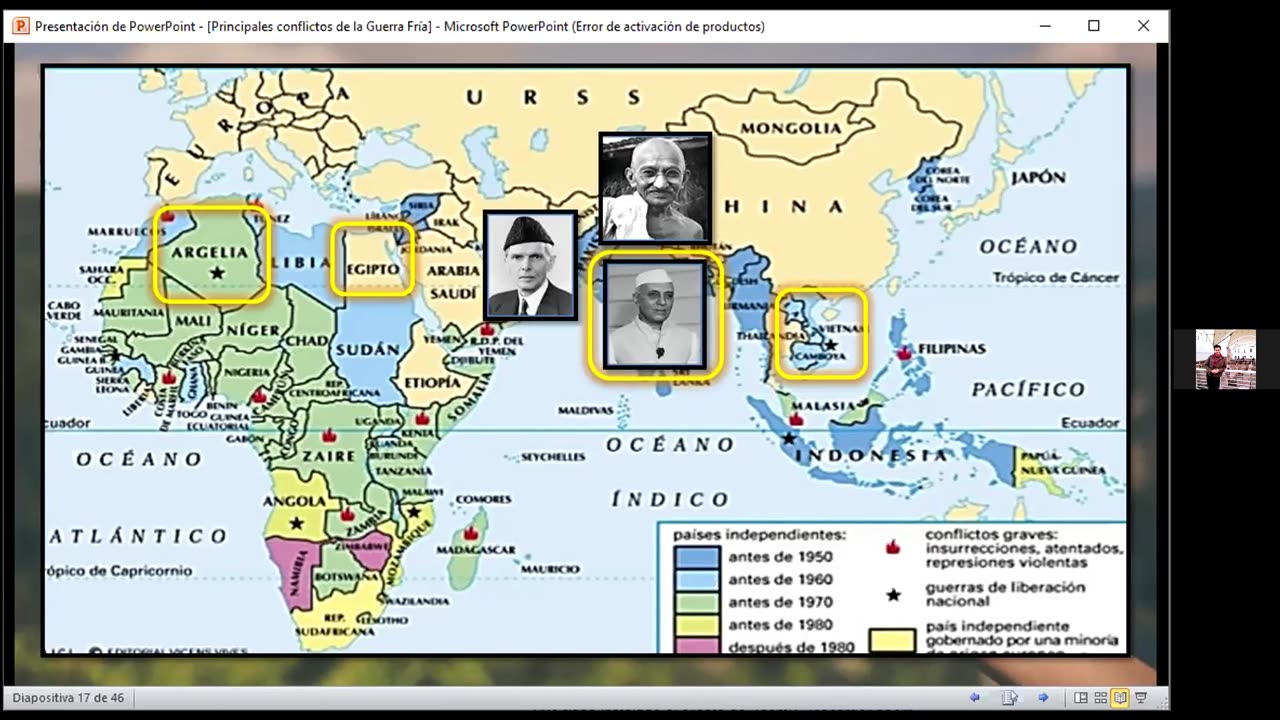Viewport: 1280px width, 720px height.
Task: Click the presenter webcam thumbnail
Action: [x=1226, y=359]
